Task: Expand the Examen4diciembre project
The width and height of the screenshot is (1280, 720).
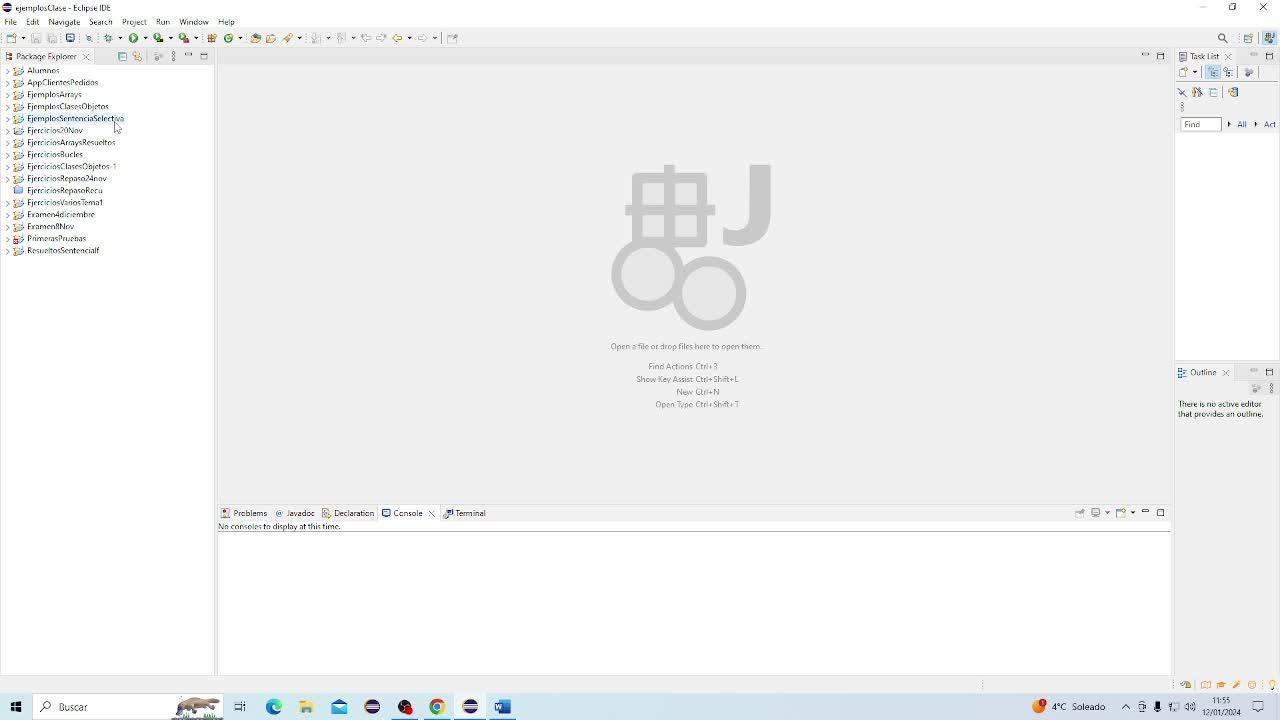Action: [x=8, y=215]
